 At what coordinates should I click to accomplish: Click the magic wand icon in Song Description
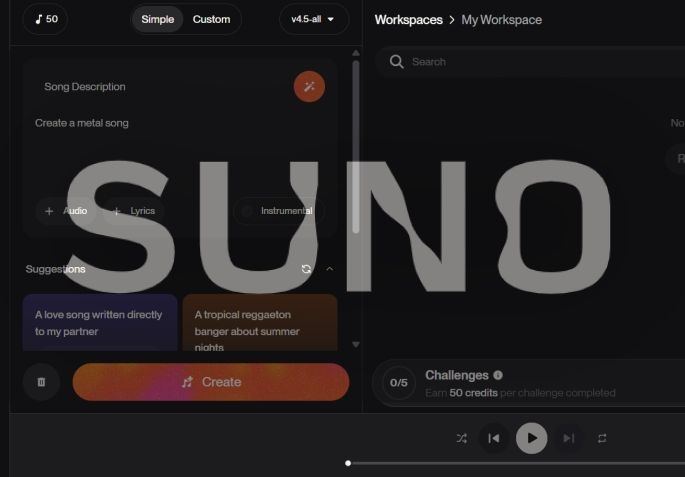tap(309, 86)
